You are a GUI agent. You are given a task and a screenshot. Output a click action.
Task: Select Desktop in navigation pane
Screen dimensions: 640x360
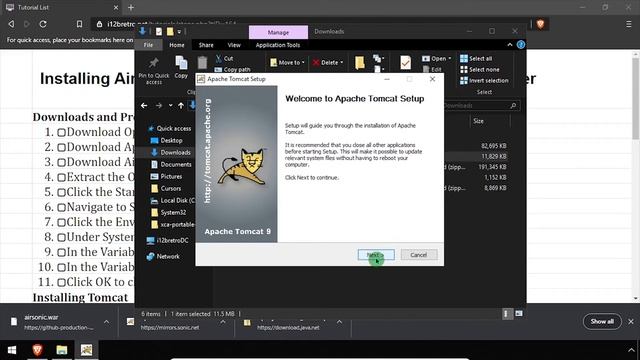tap(167, 140)
